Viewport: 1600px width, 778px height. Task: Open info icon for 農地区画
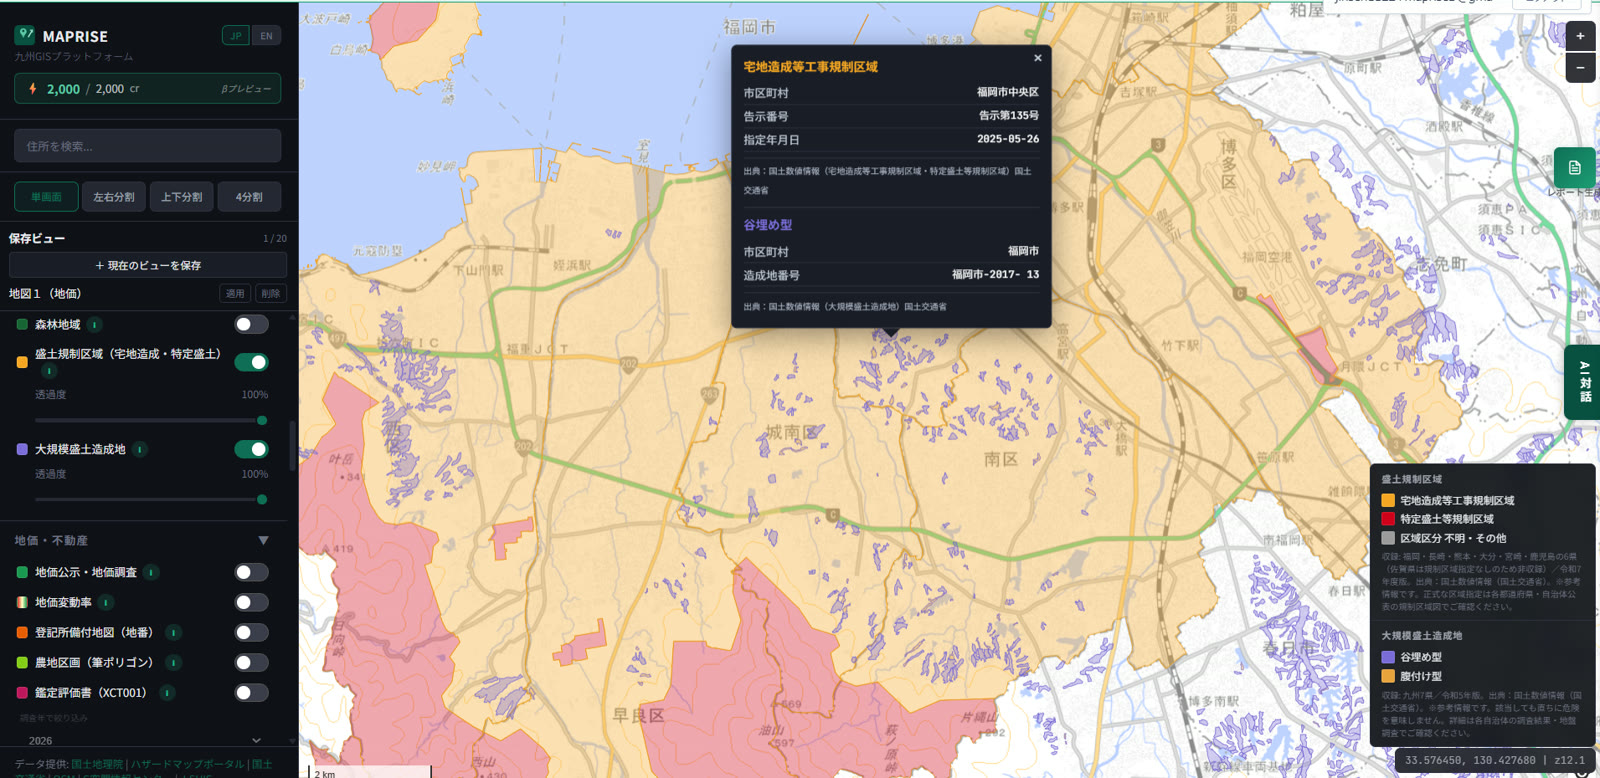[173, 662]
